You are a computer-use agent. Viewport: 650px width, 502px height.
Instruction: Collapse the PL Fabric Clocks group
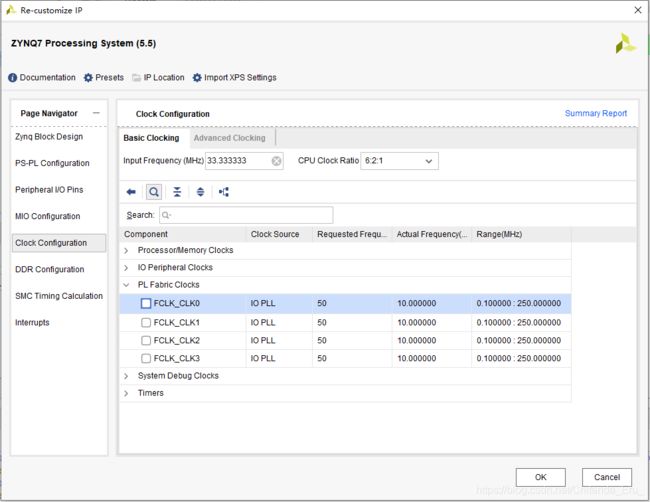point(126,285)
